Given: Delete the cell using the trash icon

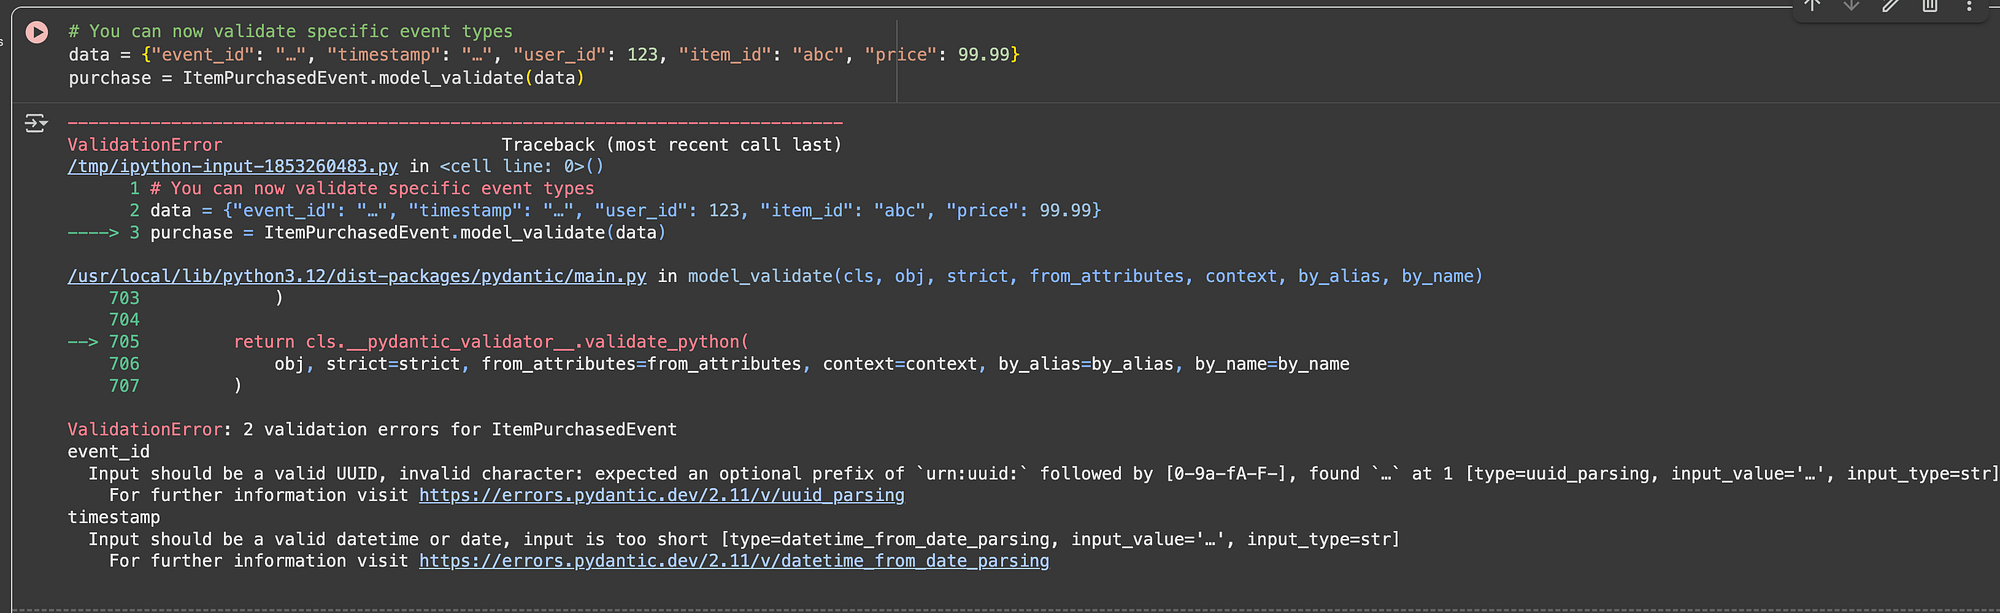Looking at the screenshot, I should coord(1930,5).
